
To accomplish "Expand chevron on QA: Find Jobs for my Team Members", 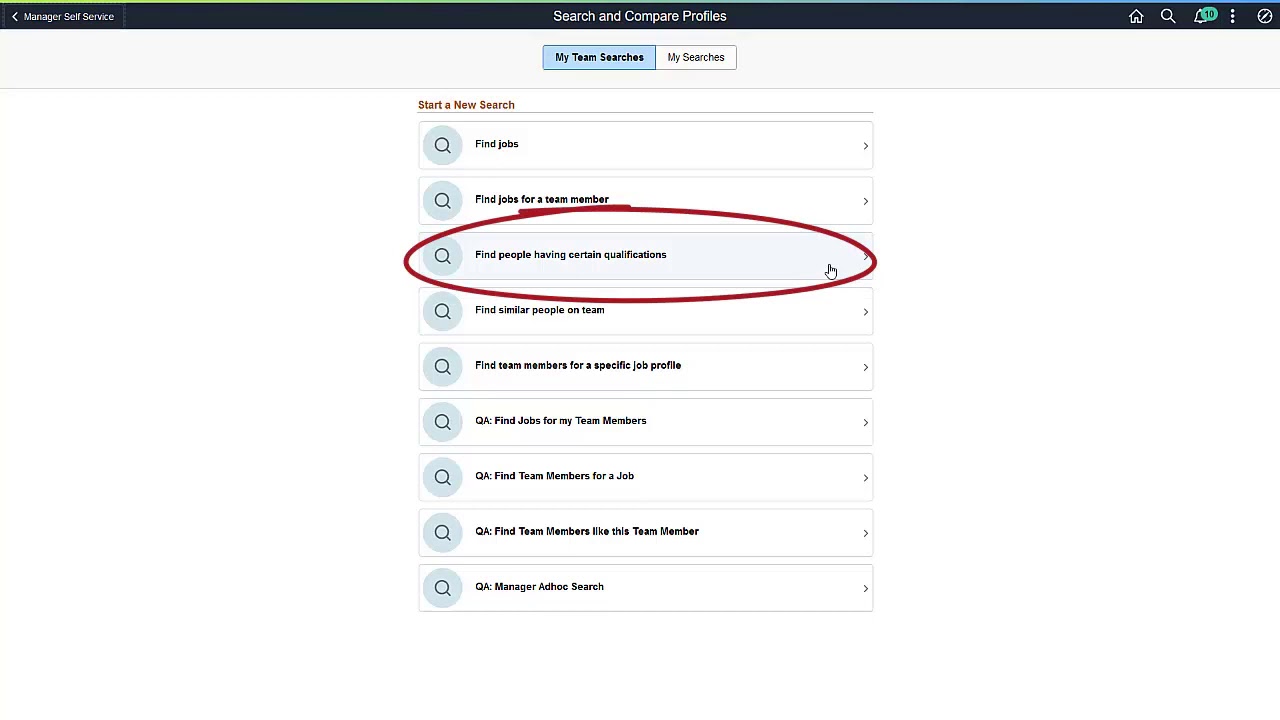I will 865,423.
